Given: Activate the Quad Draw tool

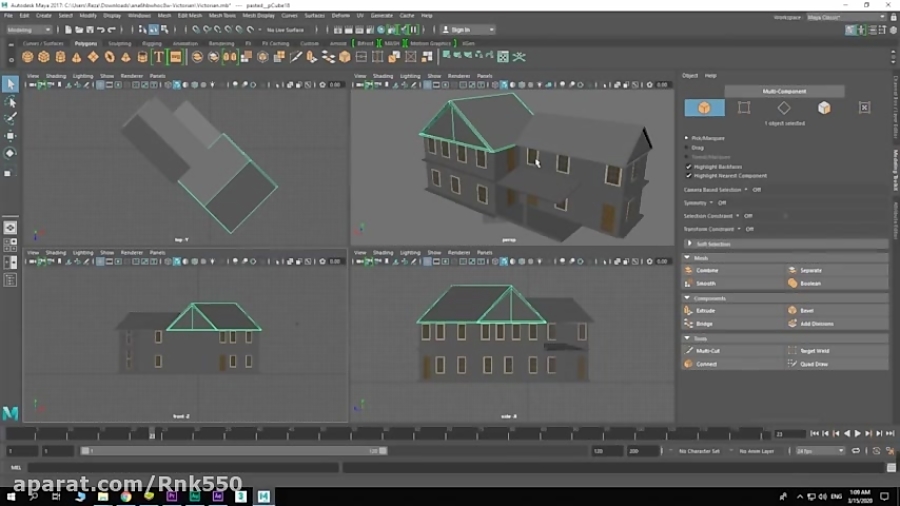Looking at the screenshot, I should (x=813, y=364).
